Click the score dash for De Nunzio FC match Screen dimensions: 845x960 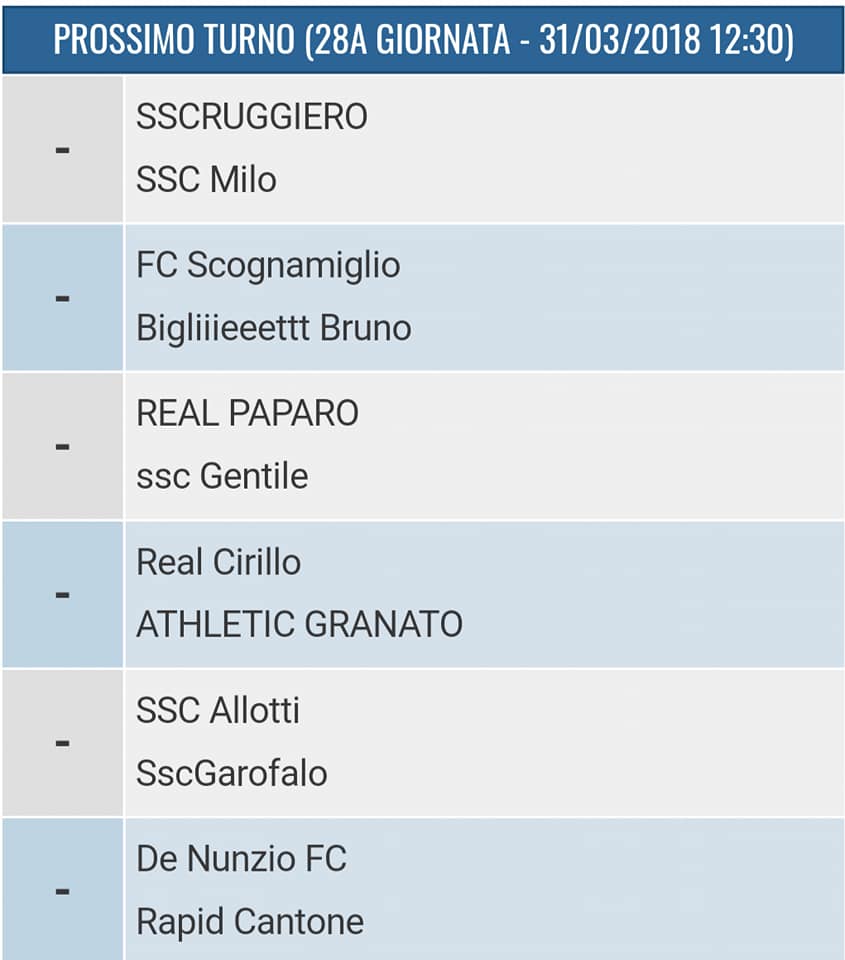coord(62,890)
